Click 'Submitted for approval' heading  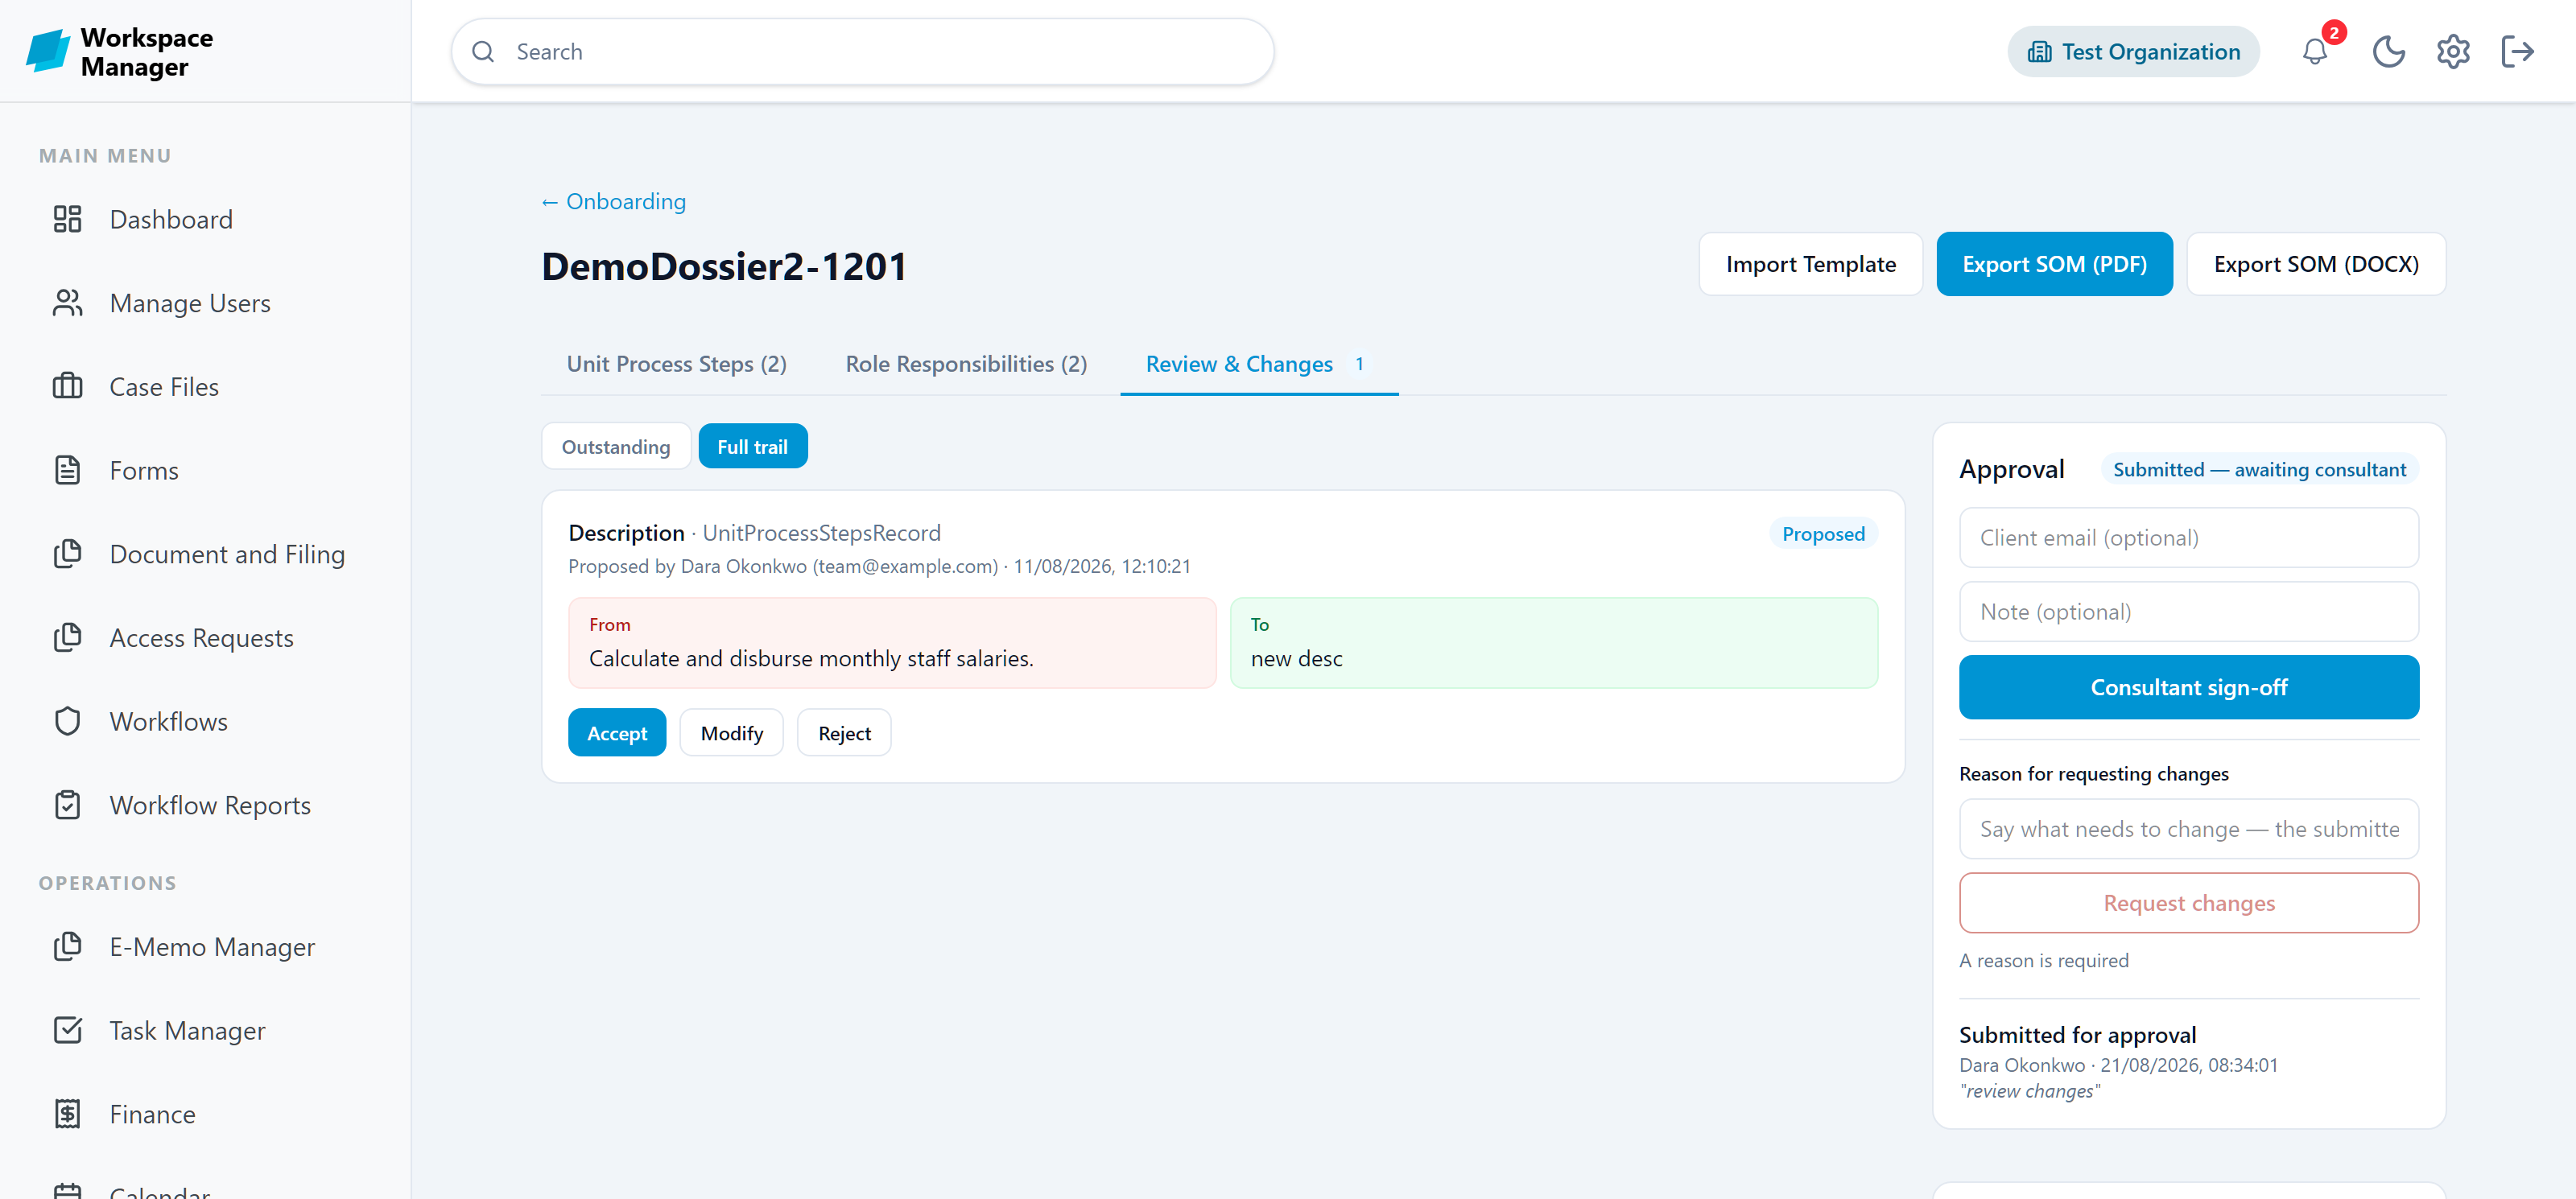click(x=2077, y=1035)
